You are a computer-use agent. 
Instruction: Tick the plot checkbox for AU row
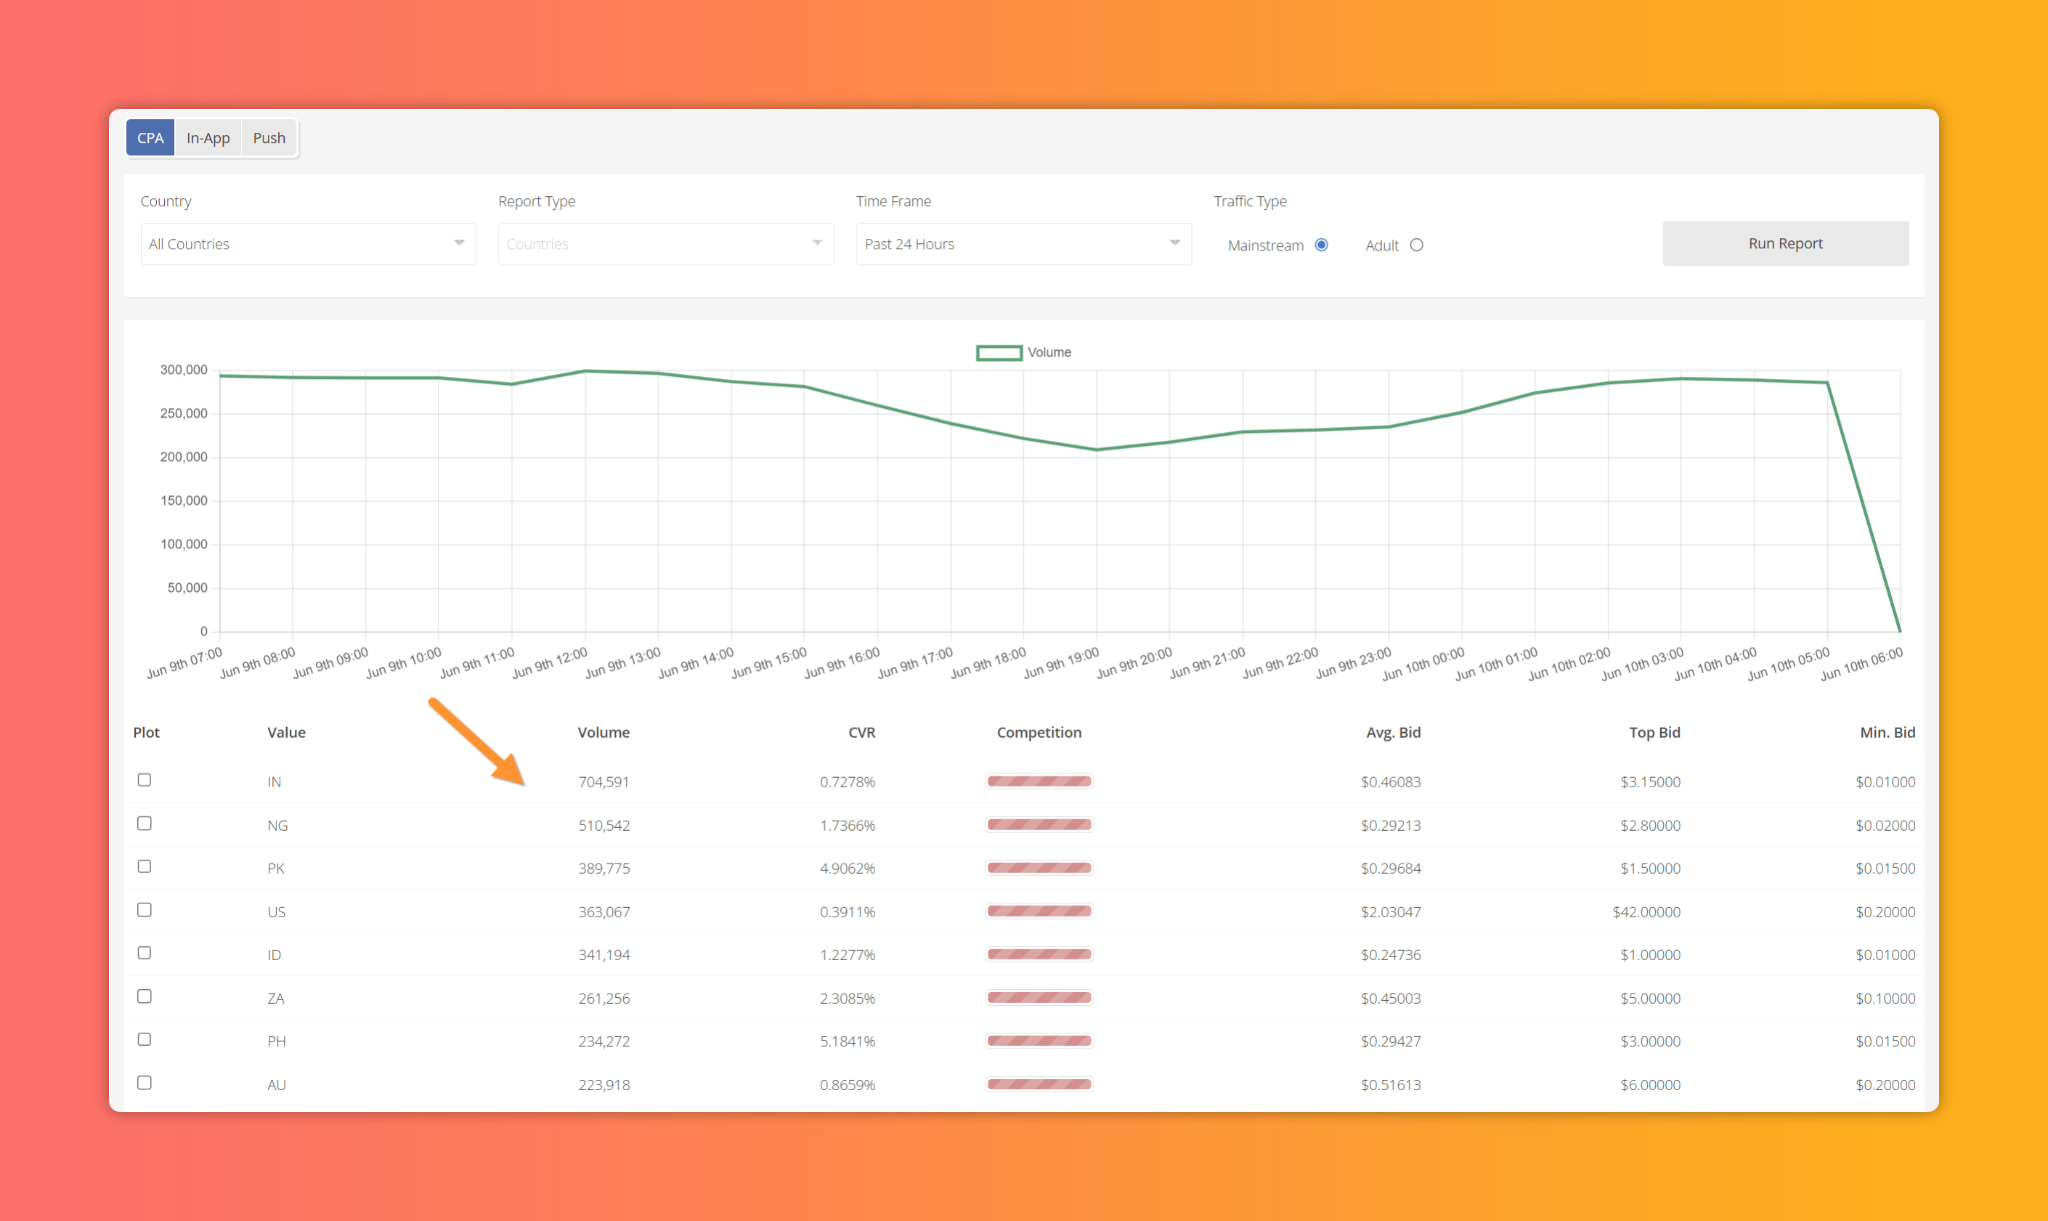pos(144,1083)
